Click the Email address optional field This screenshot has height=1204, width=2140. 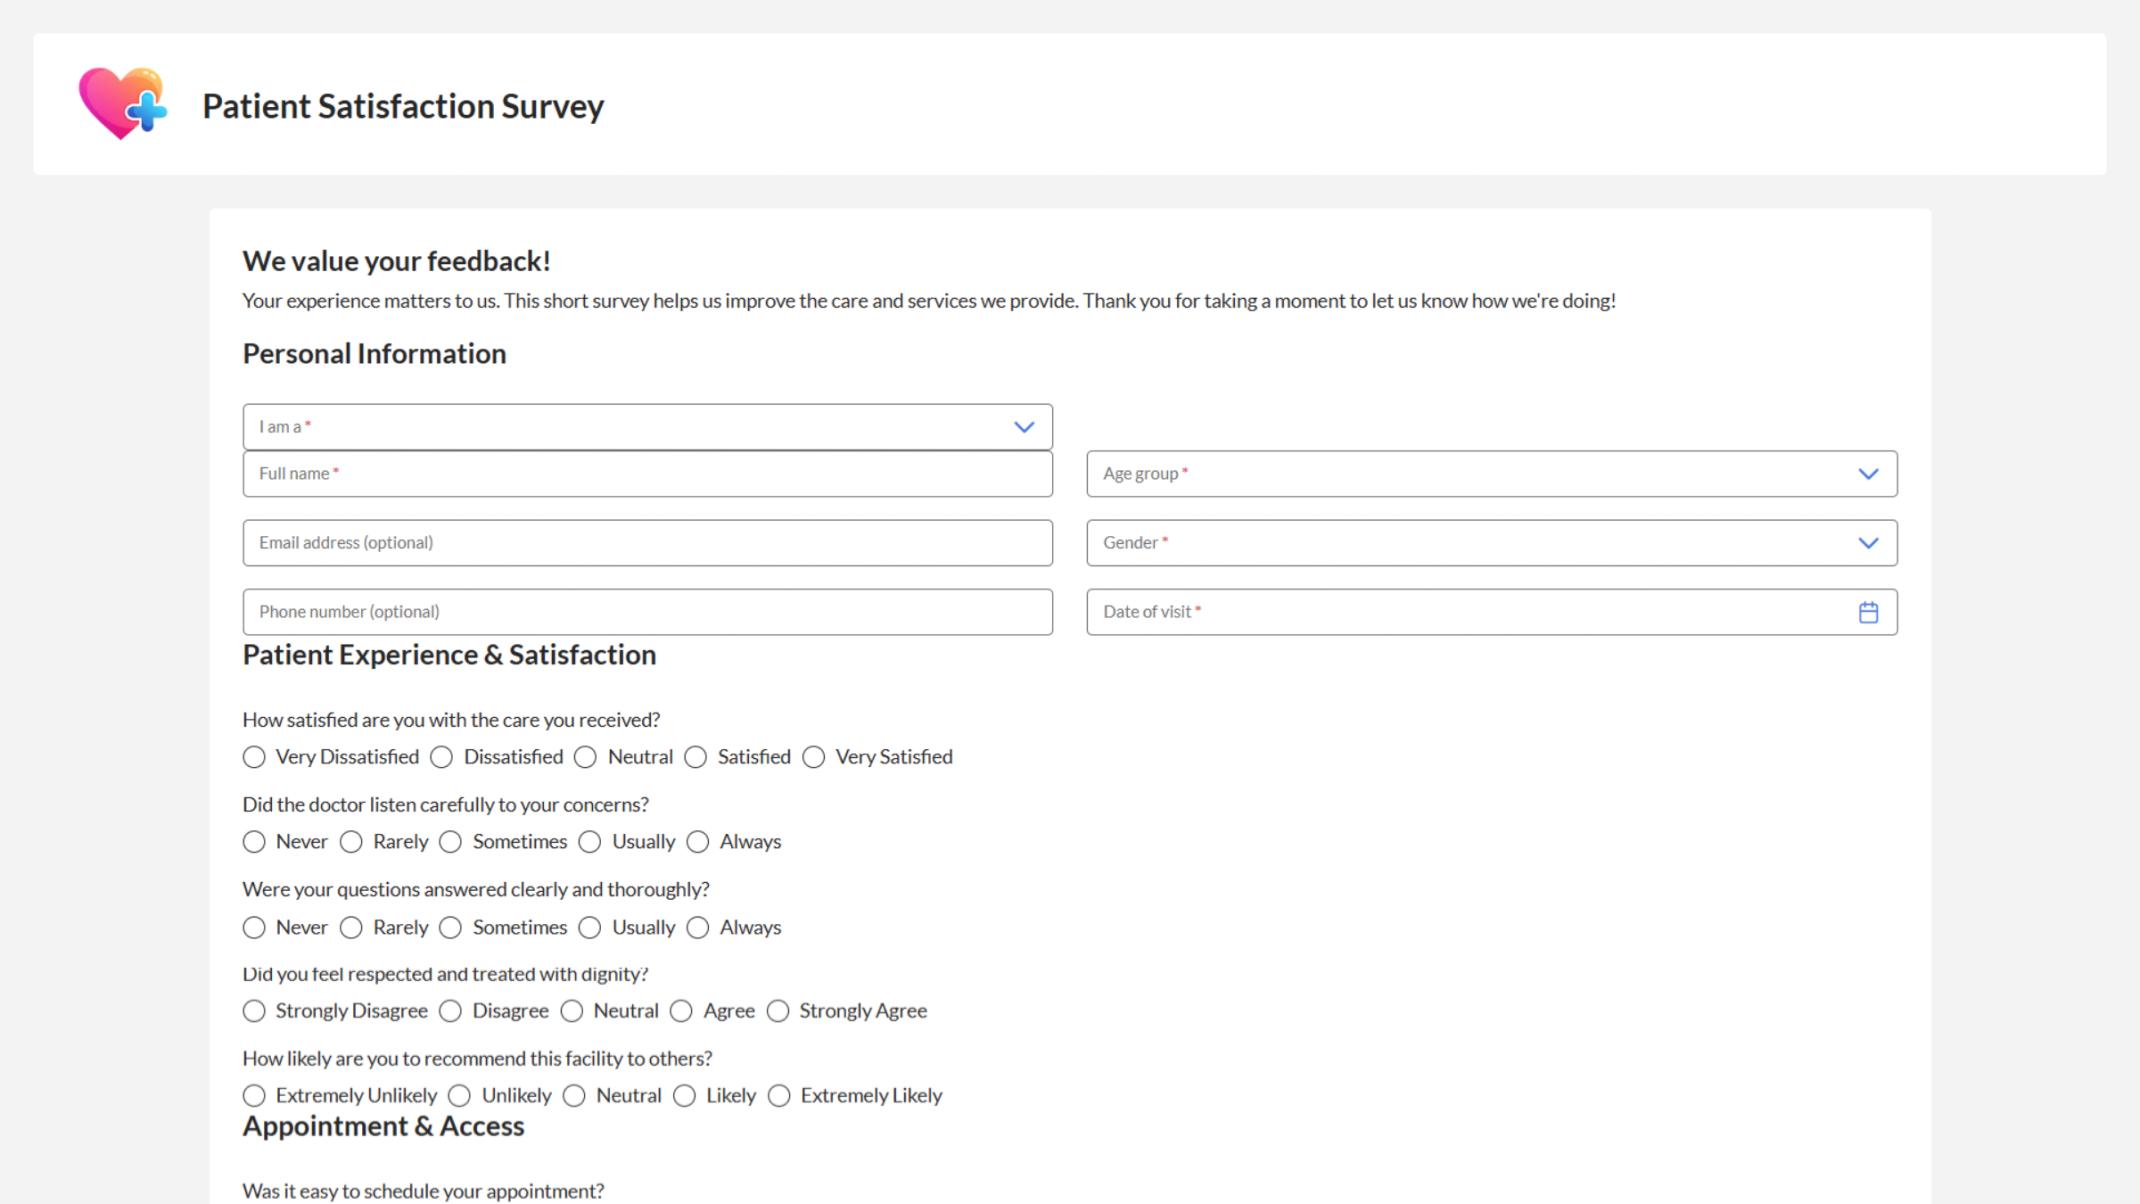click(x=647, y=543)
